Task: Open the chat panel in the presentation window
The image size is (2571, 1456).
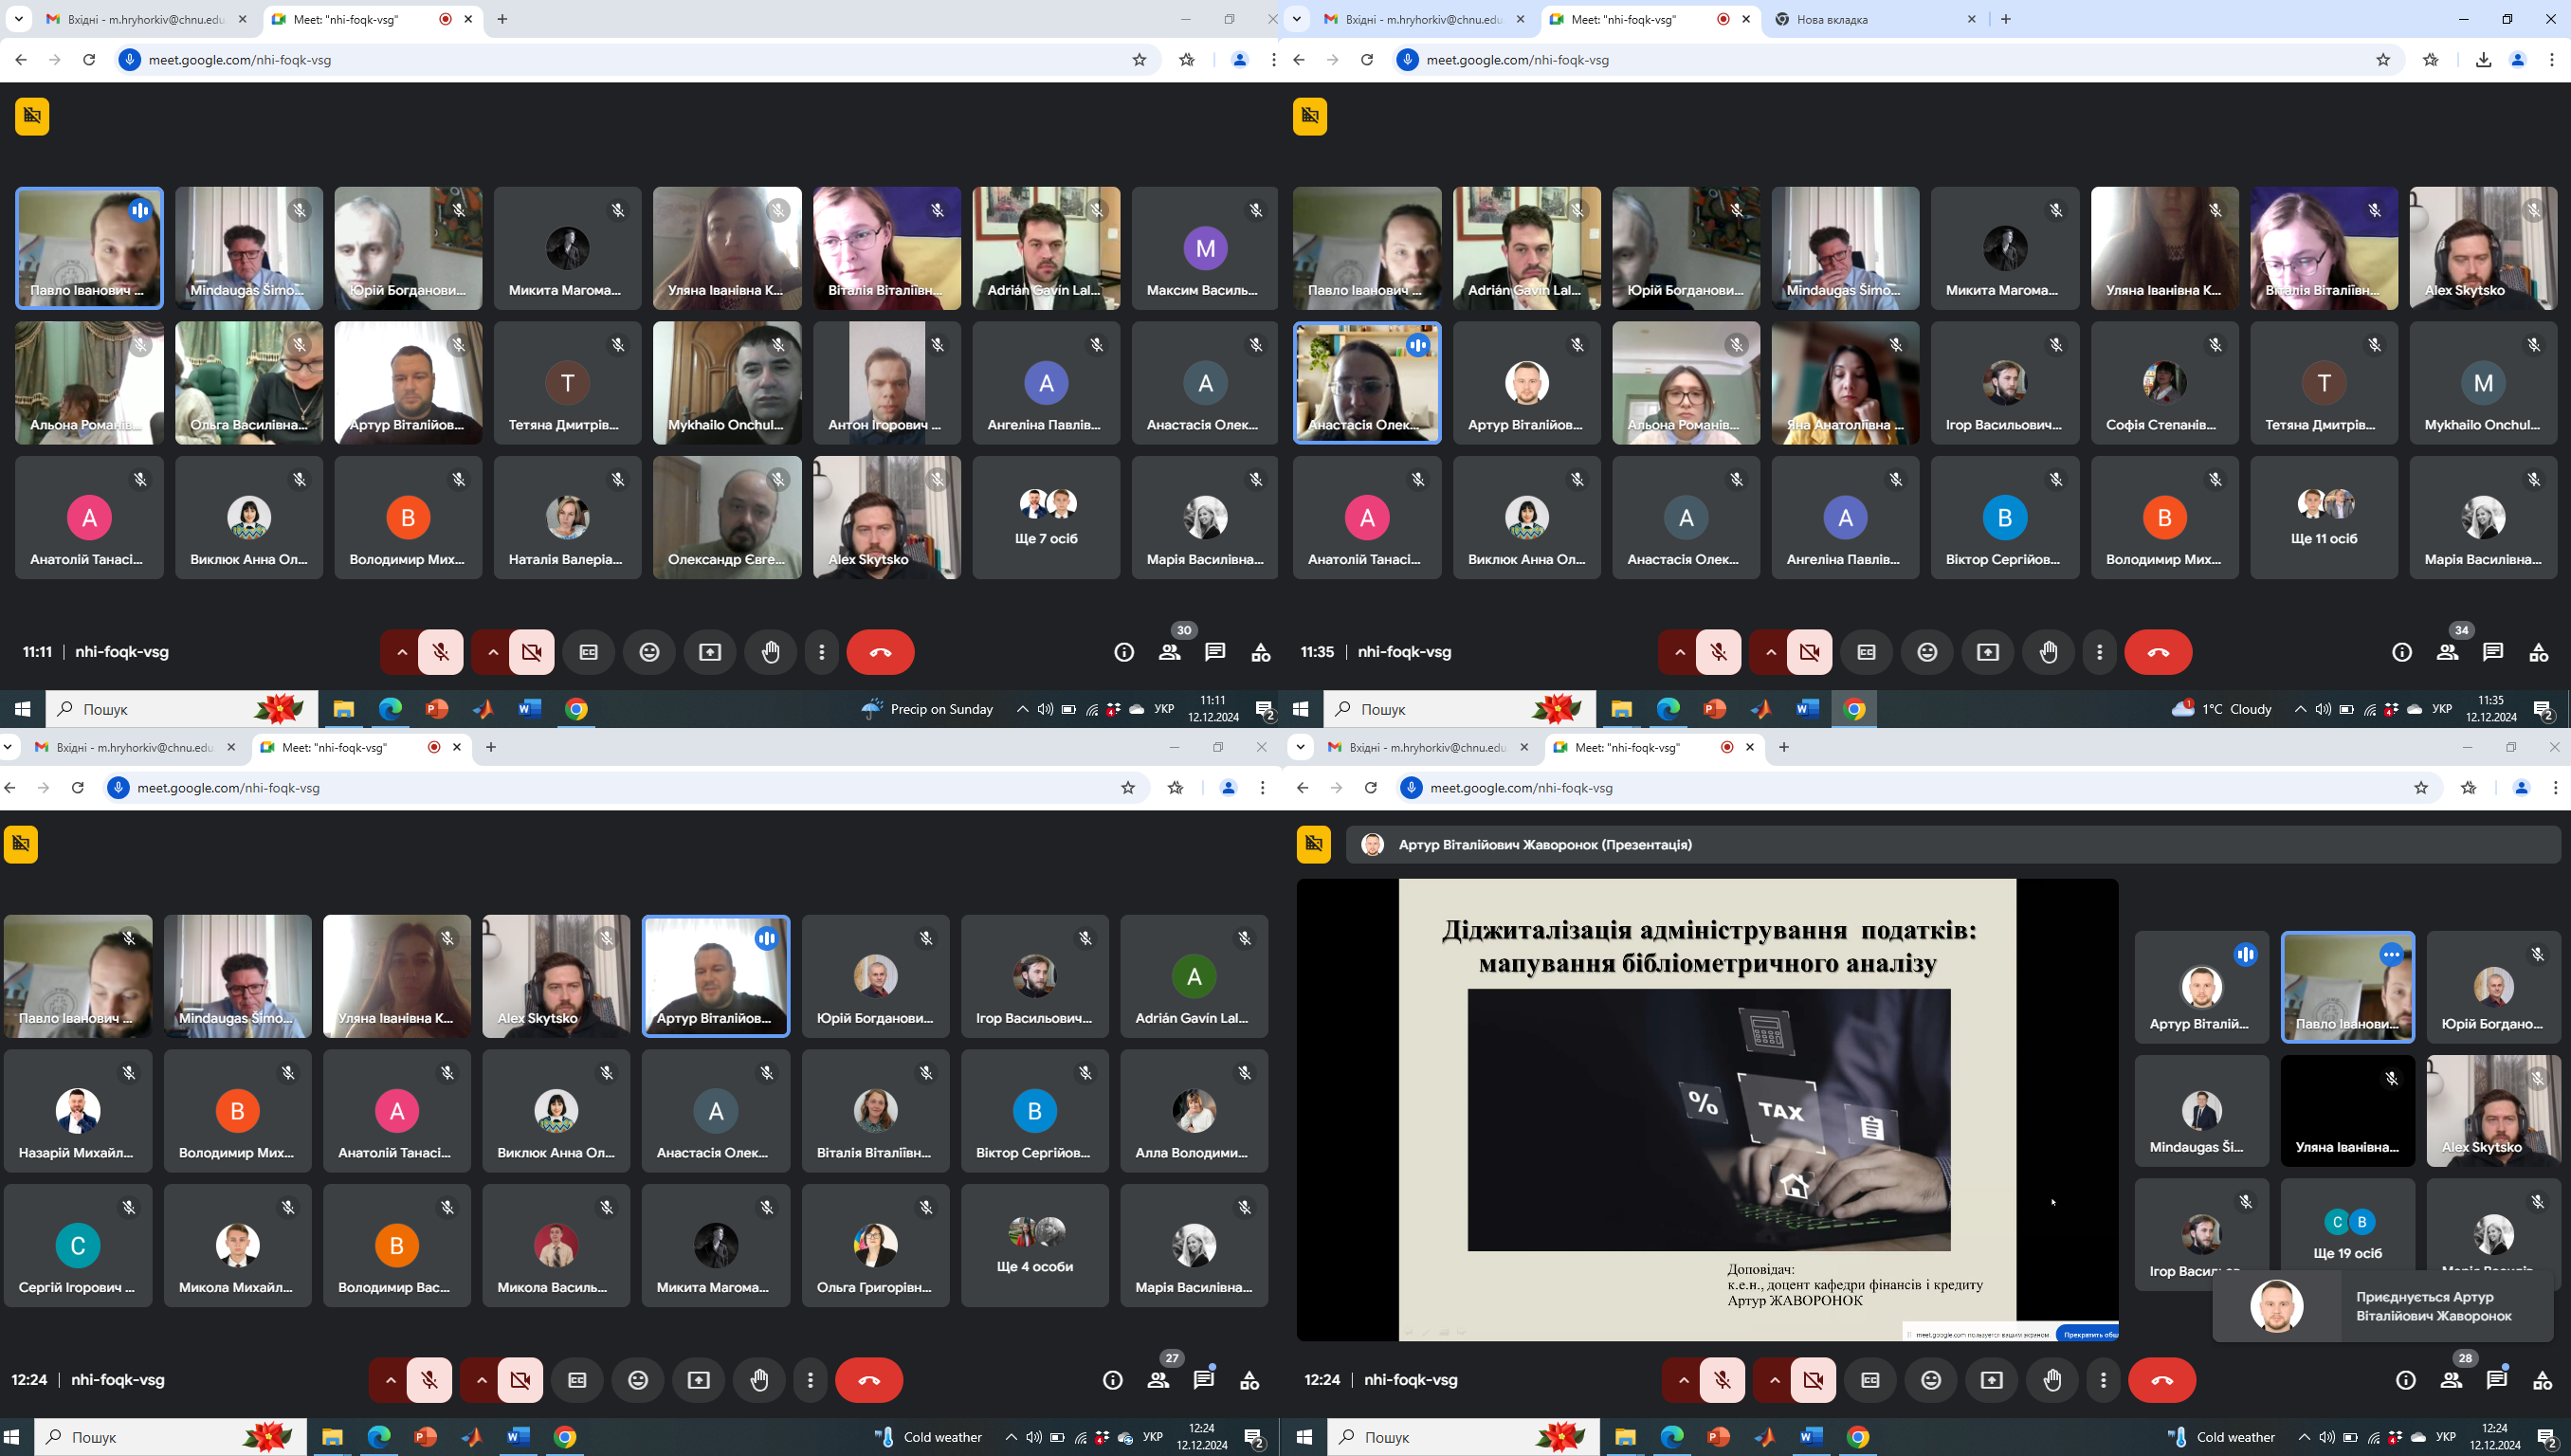Action: 2497,1380
